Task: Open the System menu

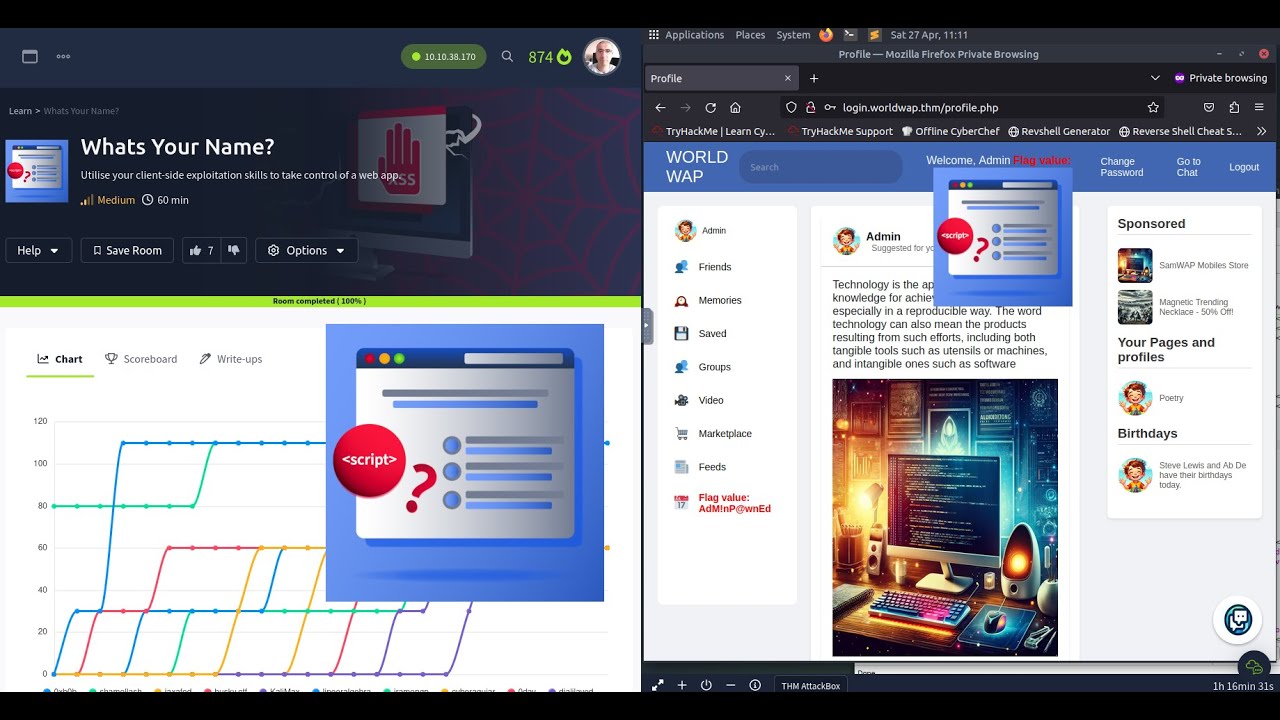Action: tap(793, 34)
